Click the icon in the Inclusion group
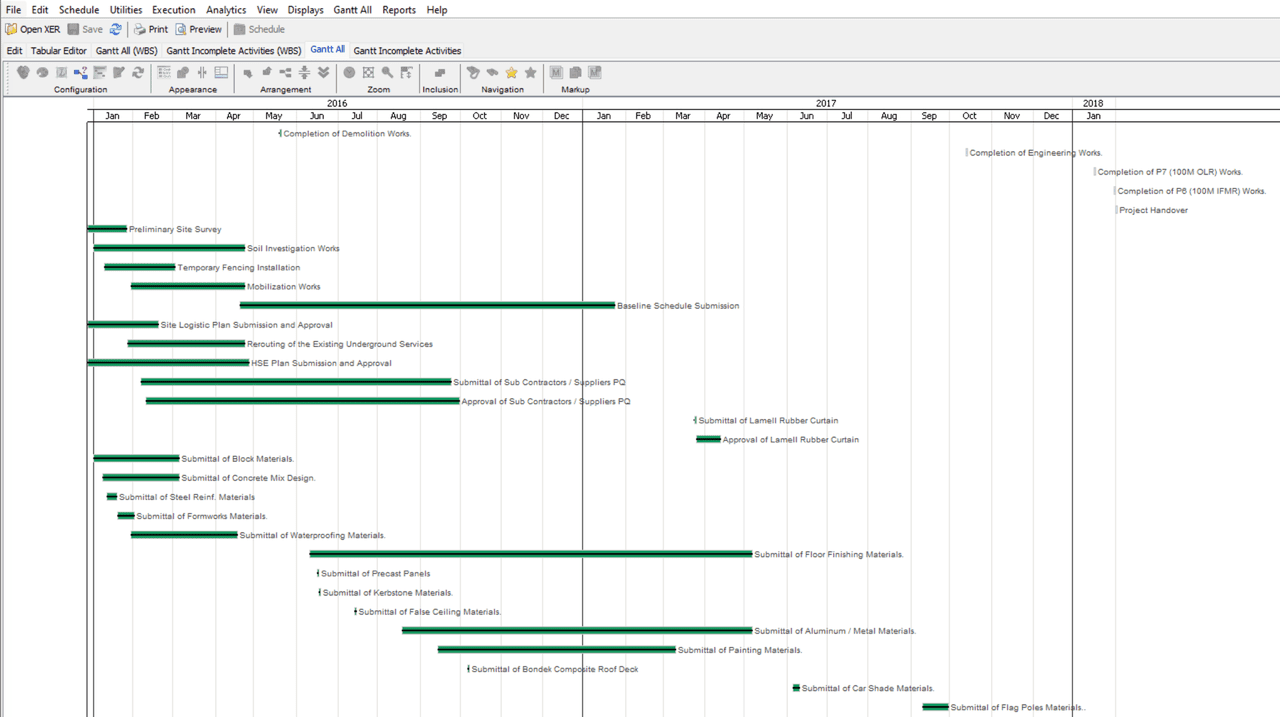This screenshot has width=1280, height=717. (x=440, y=73)
